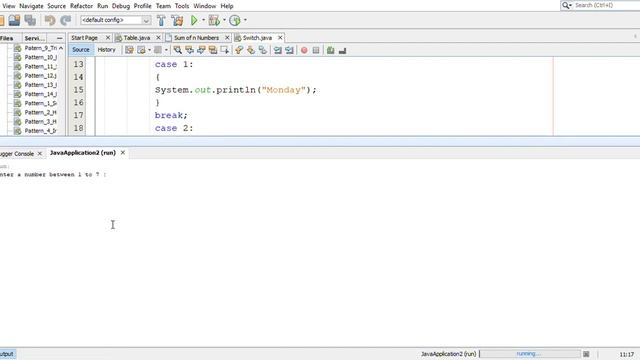Click the Uncomment editor toolbar icon
The height and width of the screenshot is (360, 640).
point(342,50)
